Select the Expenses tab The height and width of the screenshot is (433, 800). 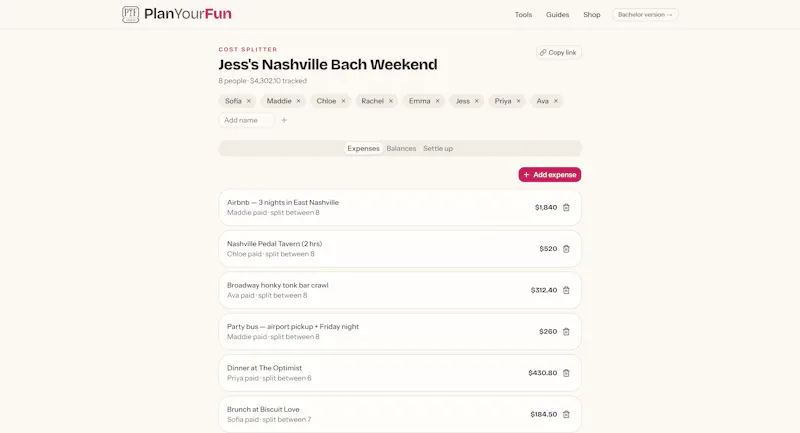[363, 148]
